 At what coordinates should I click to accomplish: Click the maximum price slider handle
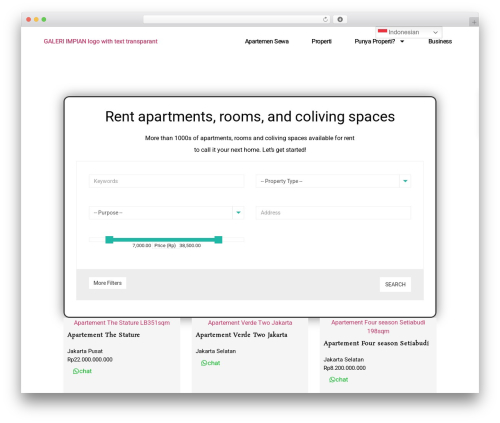pos(218,240)
